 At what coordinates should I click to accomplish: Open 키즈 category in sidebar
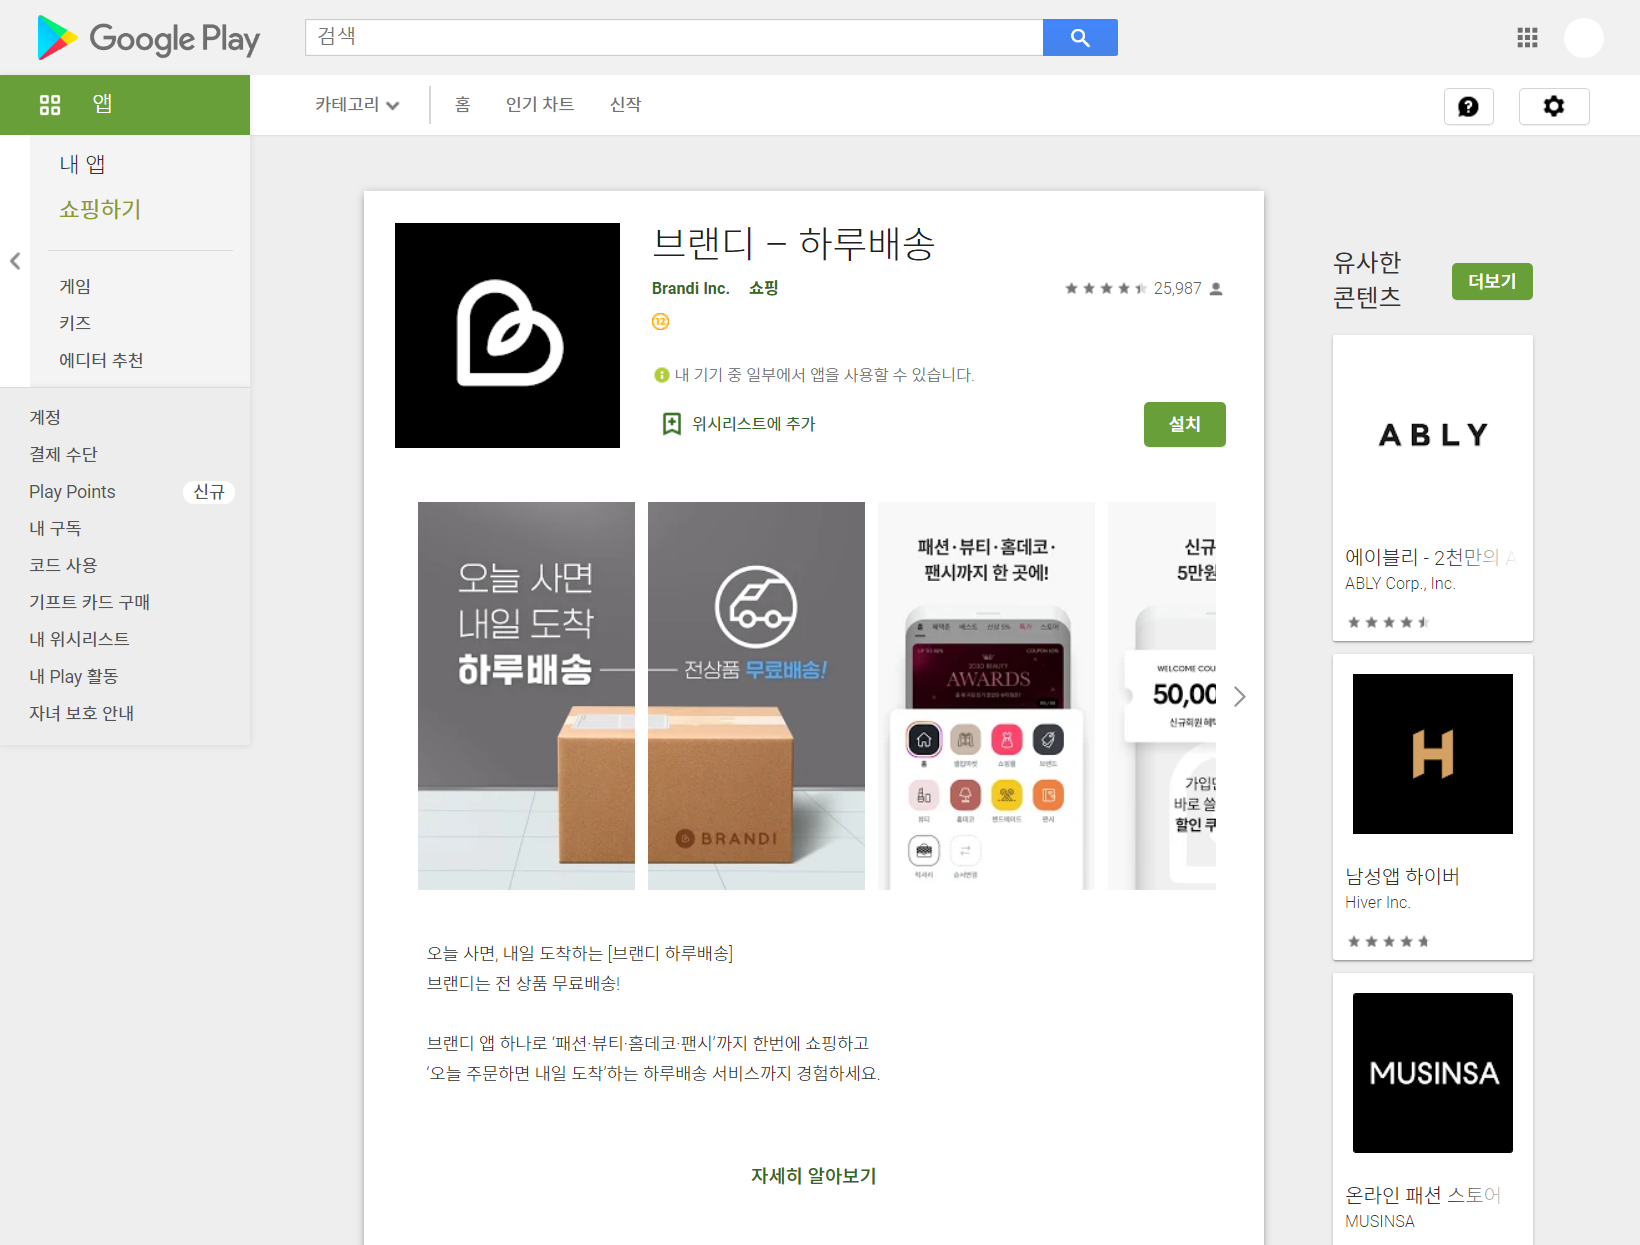coord(75,323)
